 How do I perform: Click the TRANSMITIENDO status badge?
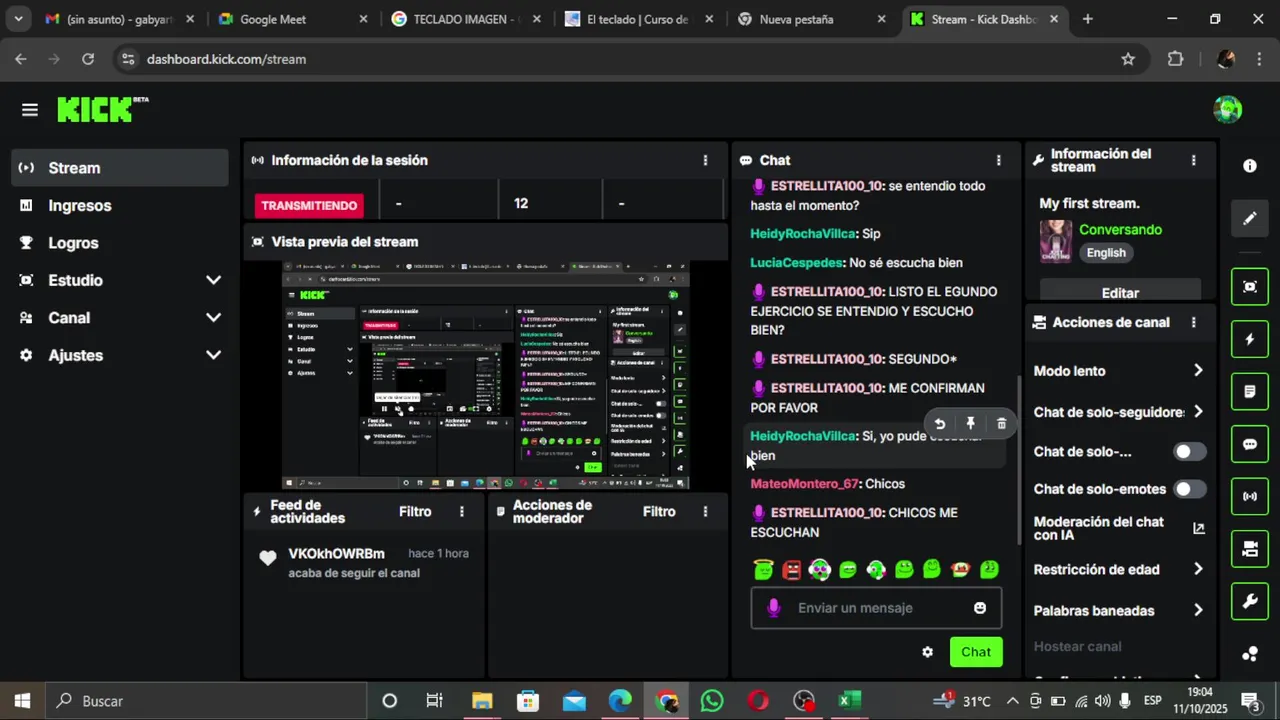click(x=309, y=205)
